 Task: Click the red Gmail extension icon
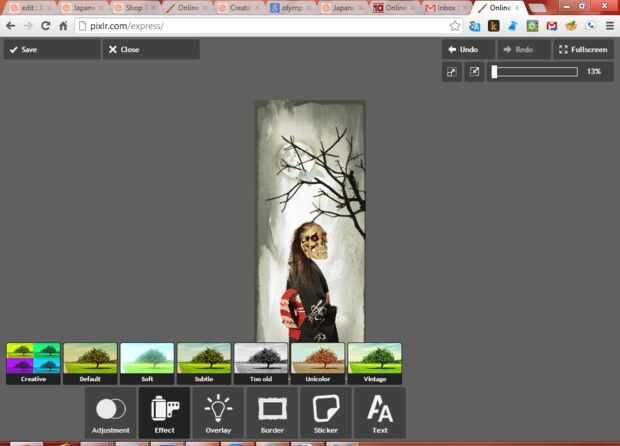click(x=552, y=26)
